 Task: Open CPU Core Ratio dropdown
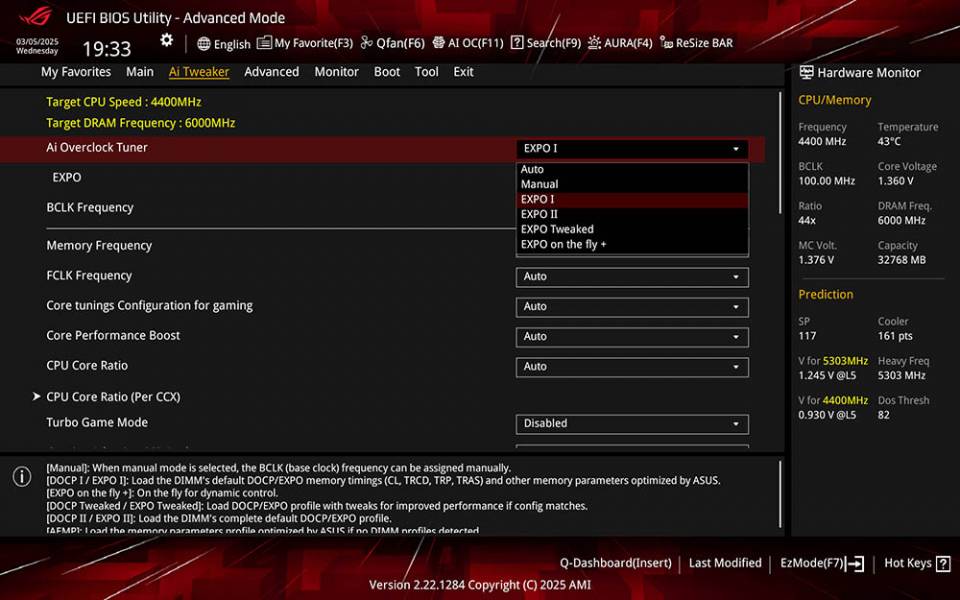[632, 367]
